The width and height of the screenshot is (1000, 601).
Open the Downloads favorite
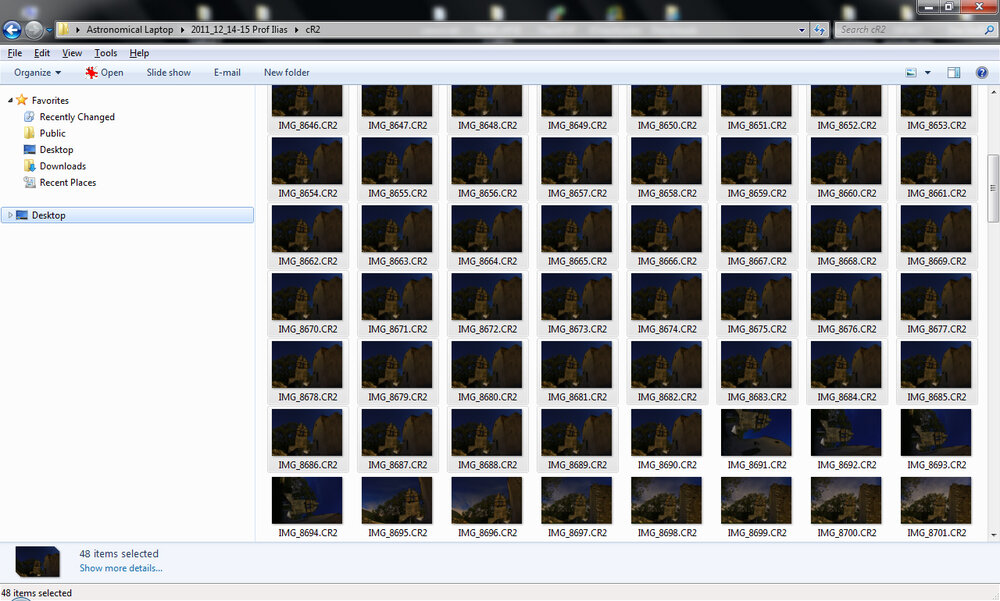[62, 166]
